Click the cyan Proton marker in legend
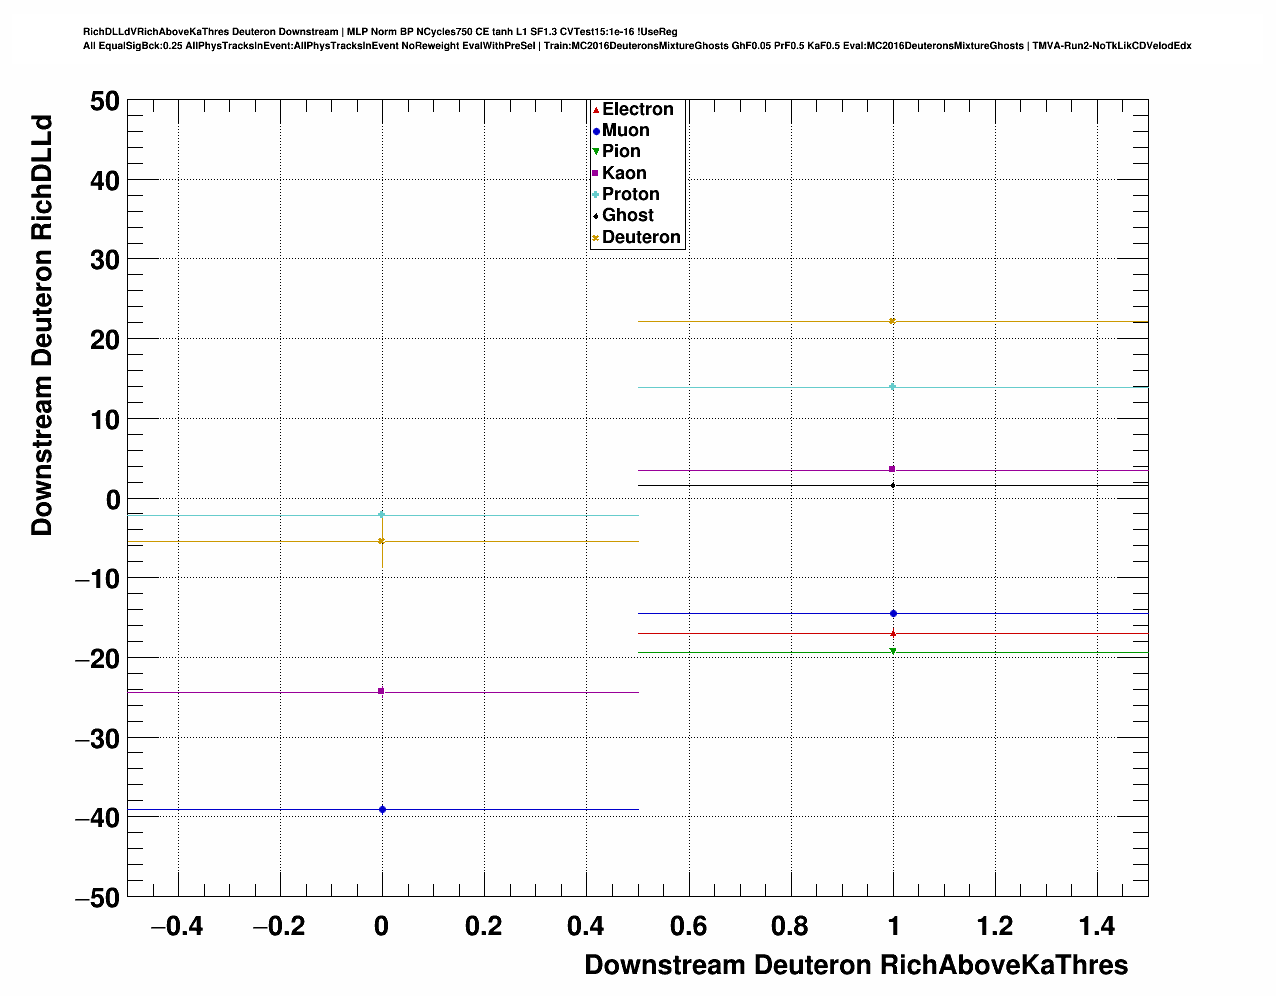 [596, 195]
